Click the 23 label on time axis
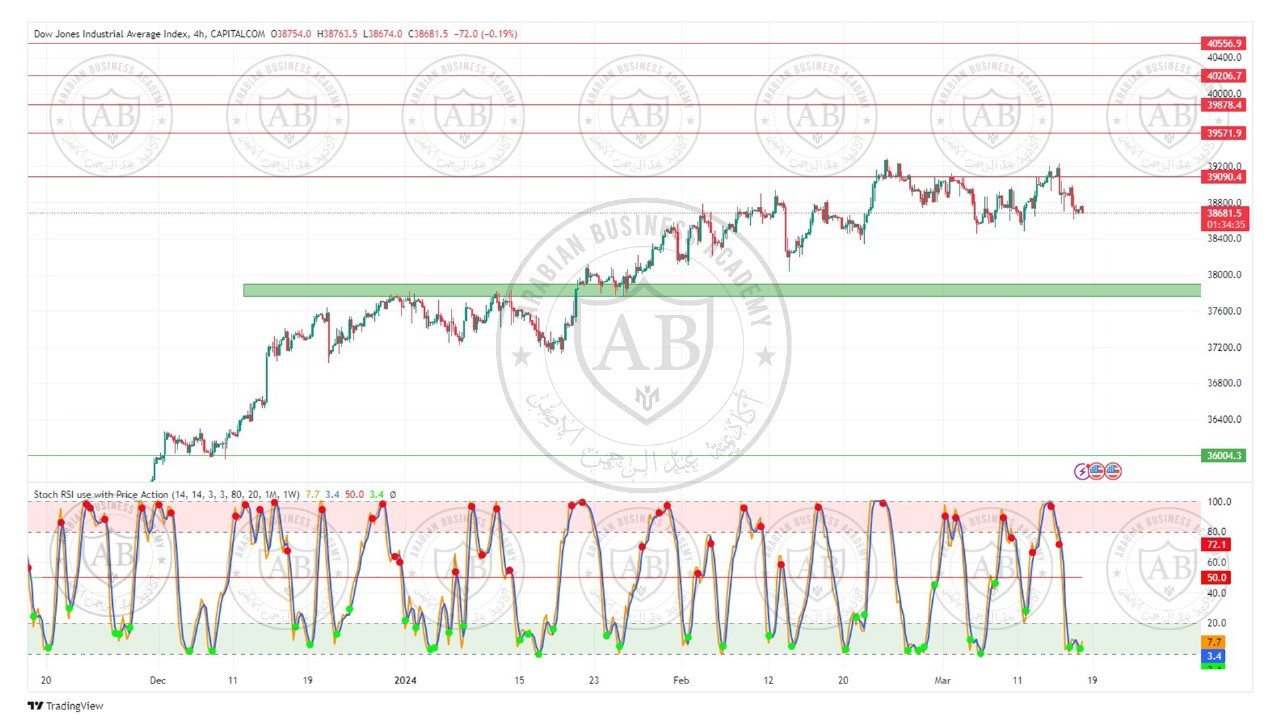1280x720 pixels. [595, 679]
